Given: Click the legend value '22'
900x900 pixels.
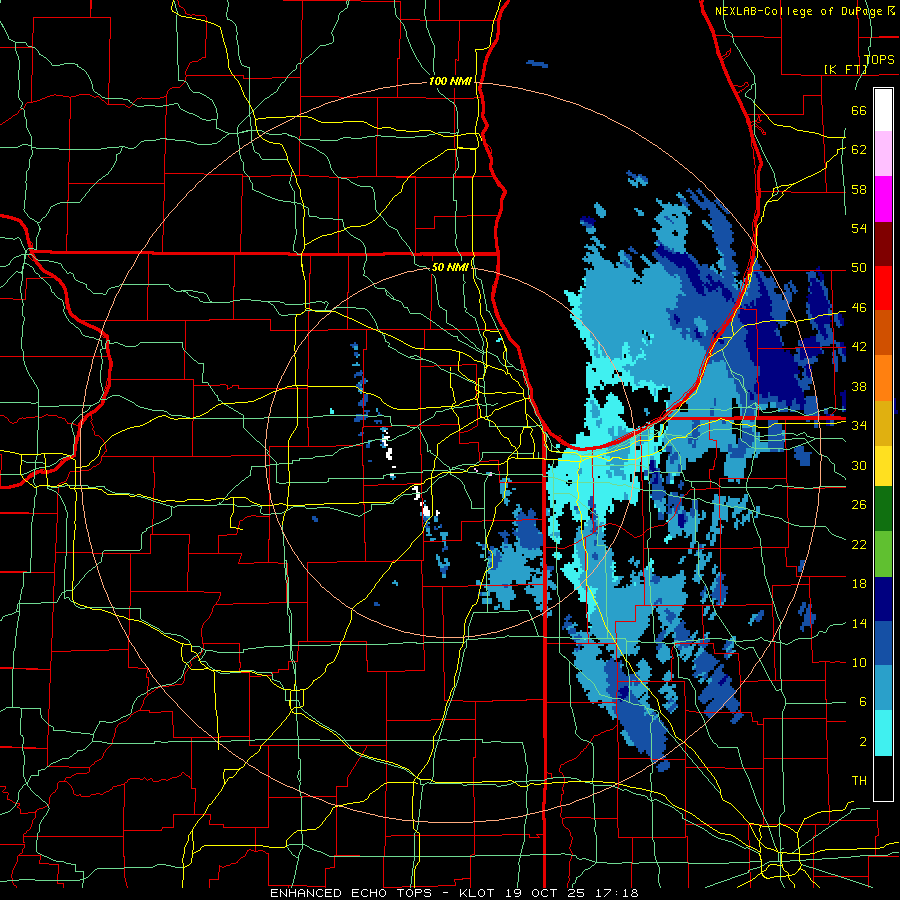Looking at the screenshot, I should pos(859,544).
